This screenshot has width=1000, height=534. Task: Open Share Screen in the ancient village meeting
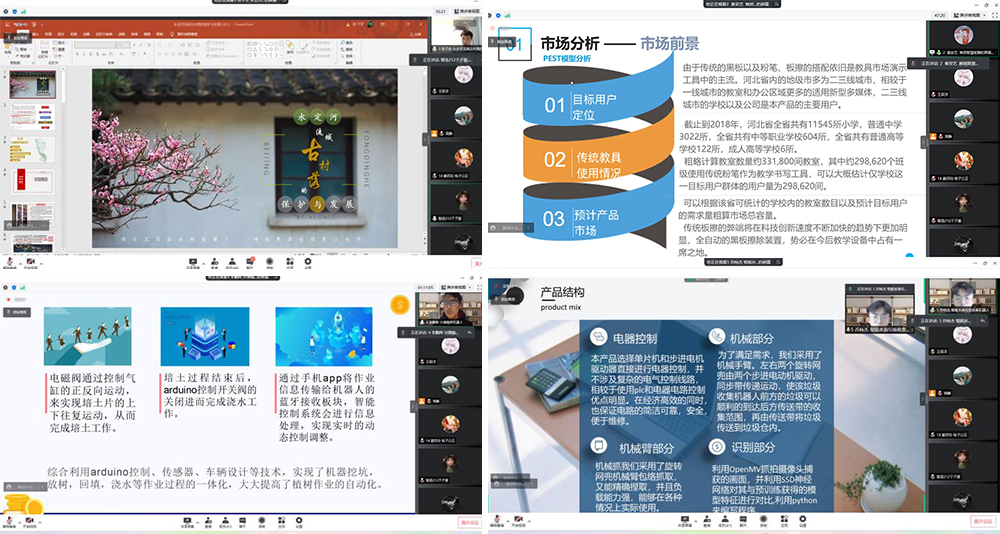[x=191, y=263]
